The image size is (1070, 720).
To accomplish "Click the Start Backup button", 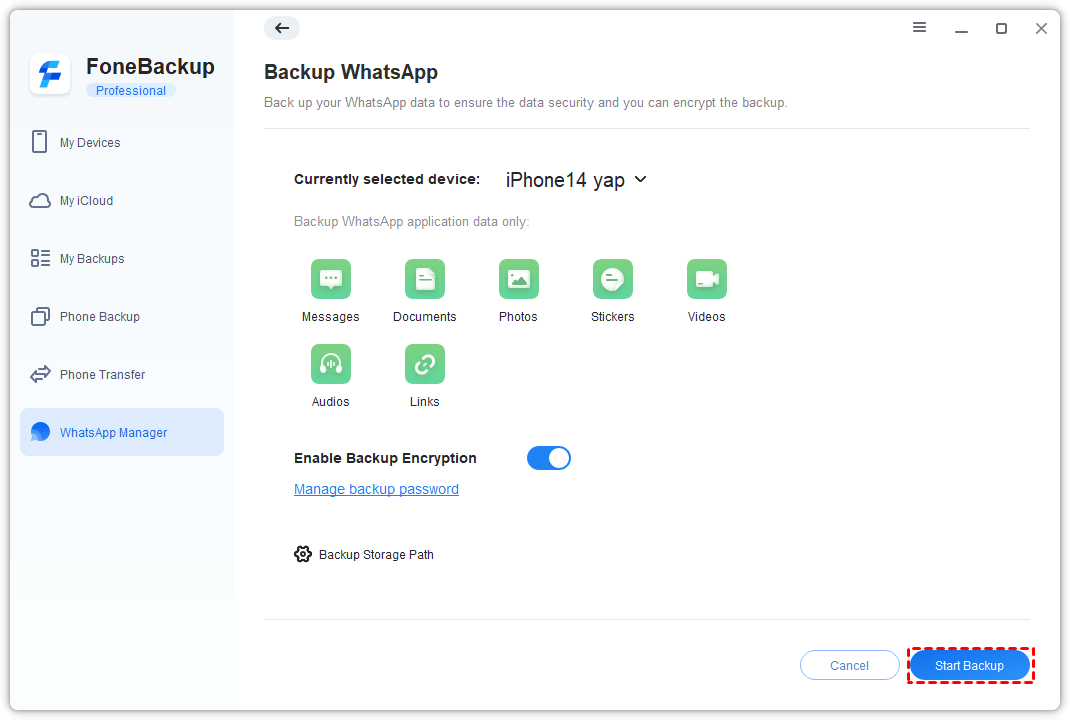I will pos(970,664).
